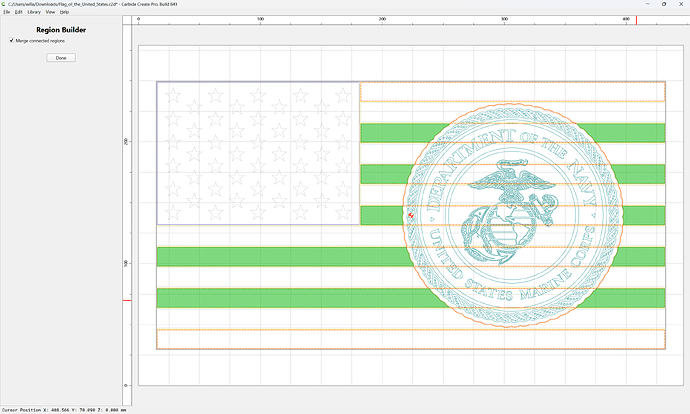This screenshot has height=414, width=690.
Task: Close the Carbide Create window
Action: [680, 4]
